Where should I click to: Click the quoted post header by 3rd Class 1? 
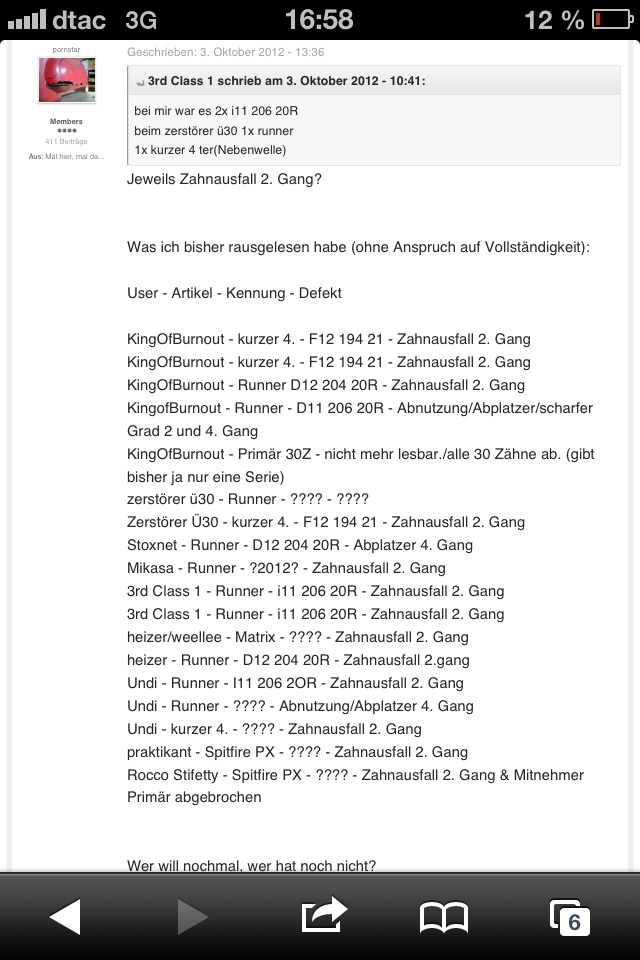click(286, 81)
